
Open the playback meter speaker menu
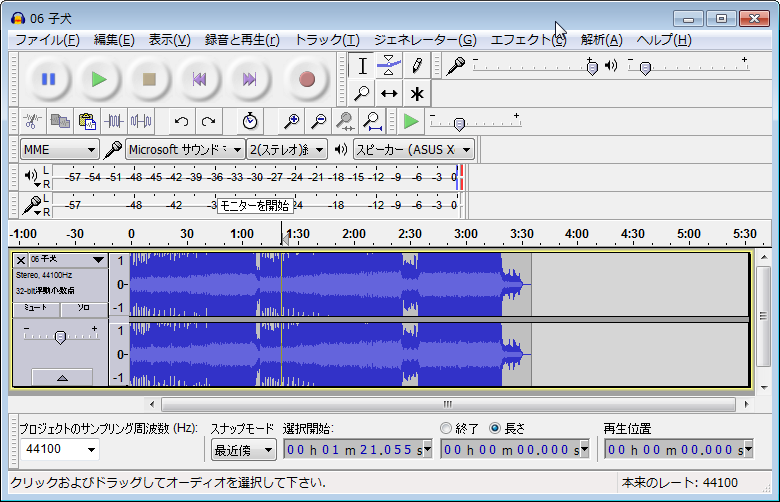pos(32,177)
